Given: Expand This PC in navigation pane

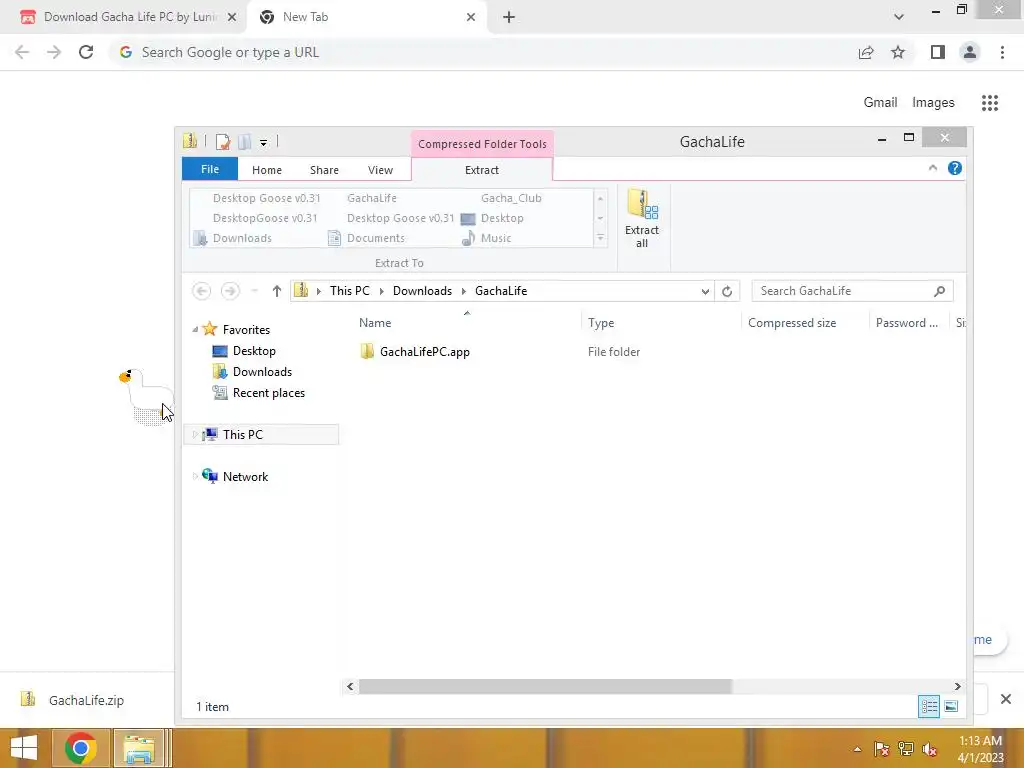Looking at the screenshot, I should 195,434.
